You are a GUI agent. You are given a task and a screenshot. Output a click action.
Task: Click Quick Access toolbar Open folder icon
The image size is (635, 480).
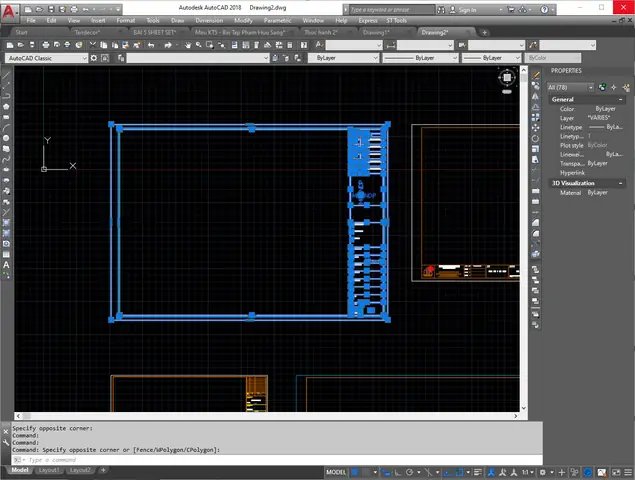pyautogui.click(x=39, y=9)
